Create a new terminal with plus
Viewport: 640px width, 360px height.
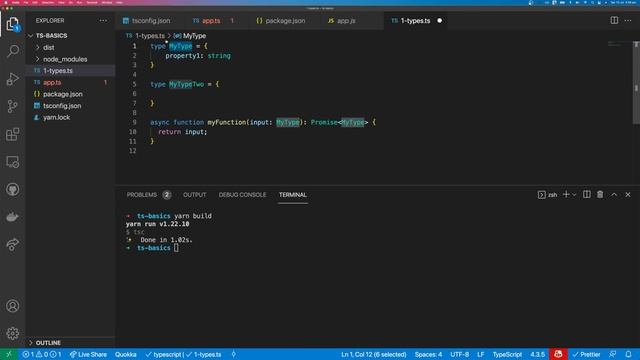pos(566,195)
